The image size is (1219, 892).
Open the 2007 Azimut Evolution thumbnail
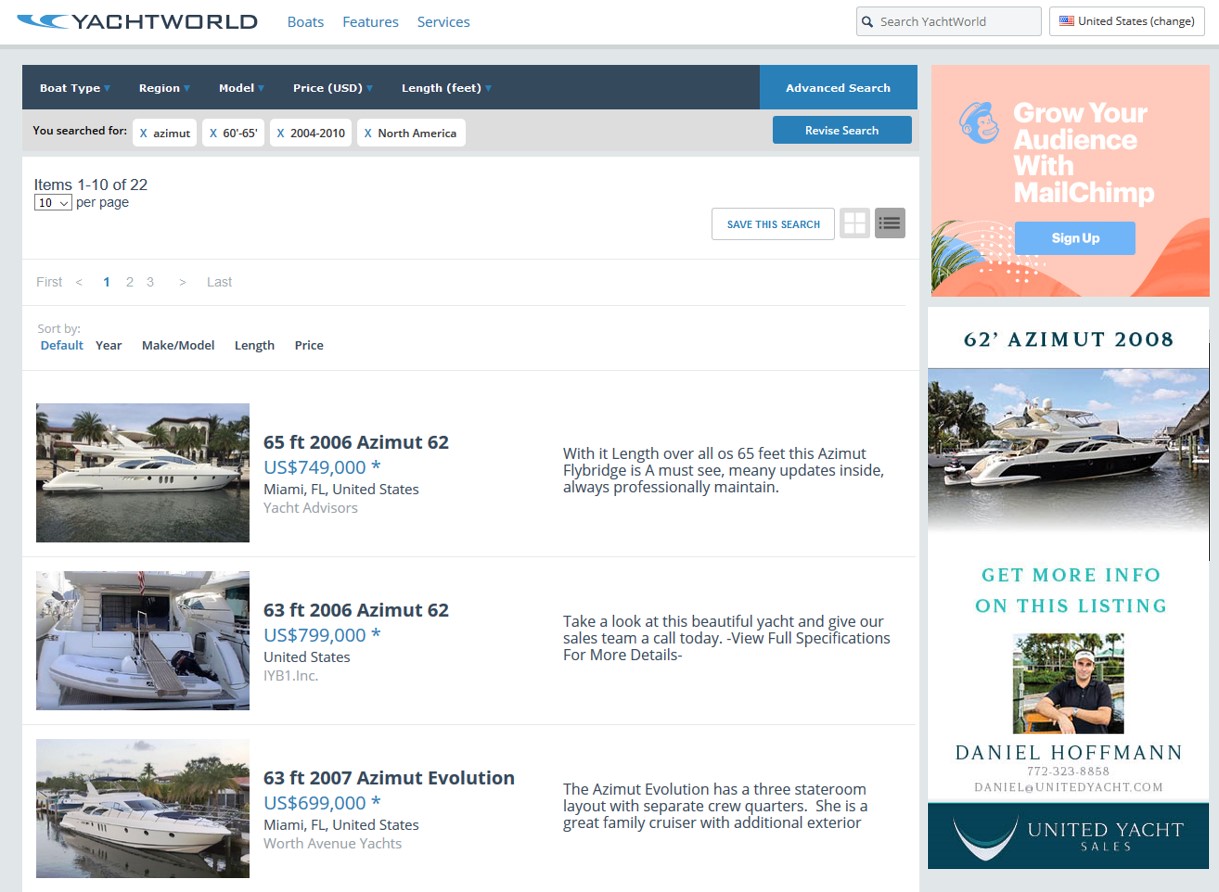point(143,808)
